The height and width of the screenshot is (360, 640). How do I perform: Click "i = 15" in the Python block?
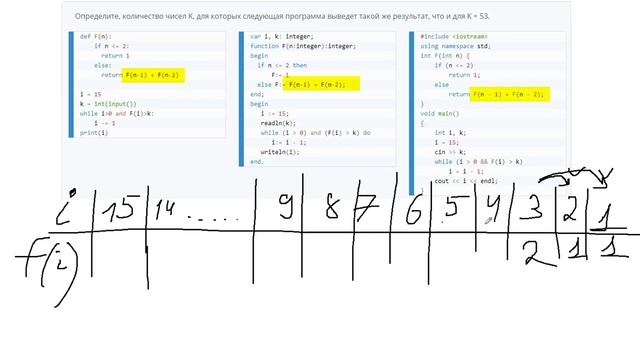90,94
